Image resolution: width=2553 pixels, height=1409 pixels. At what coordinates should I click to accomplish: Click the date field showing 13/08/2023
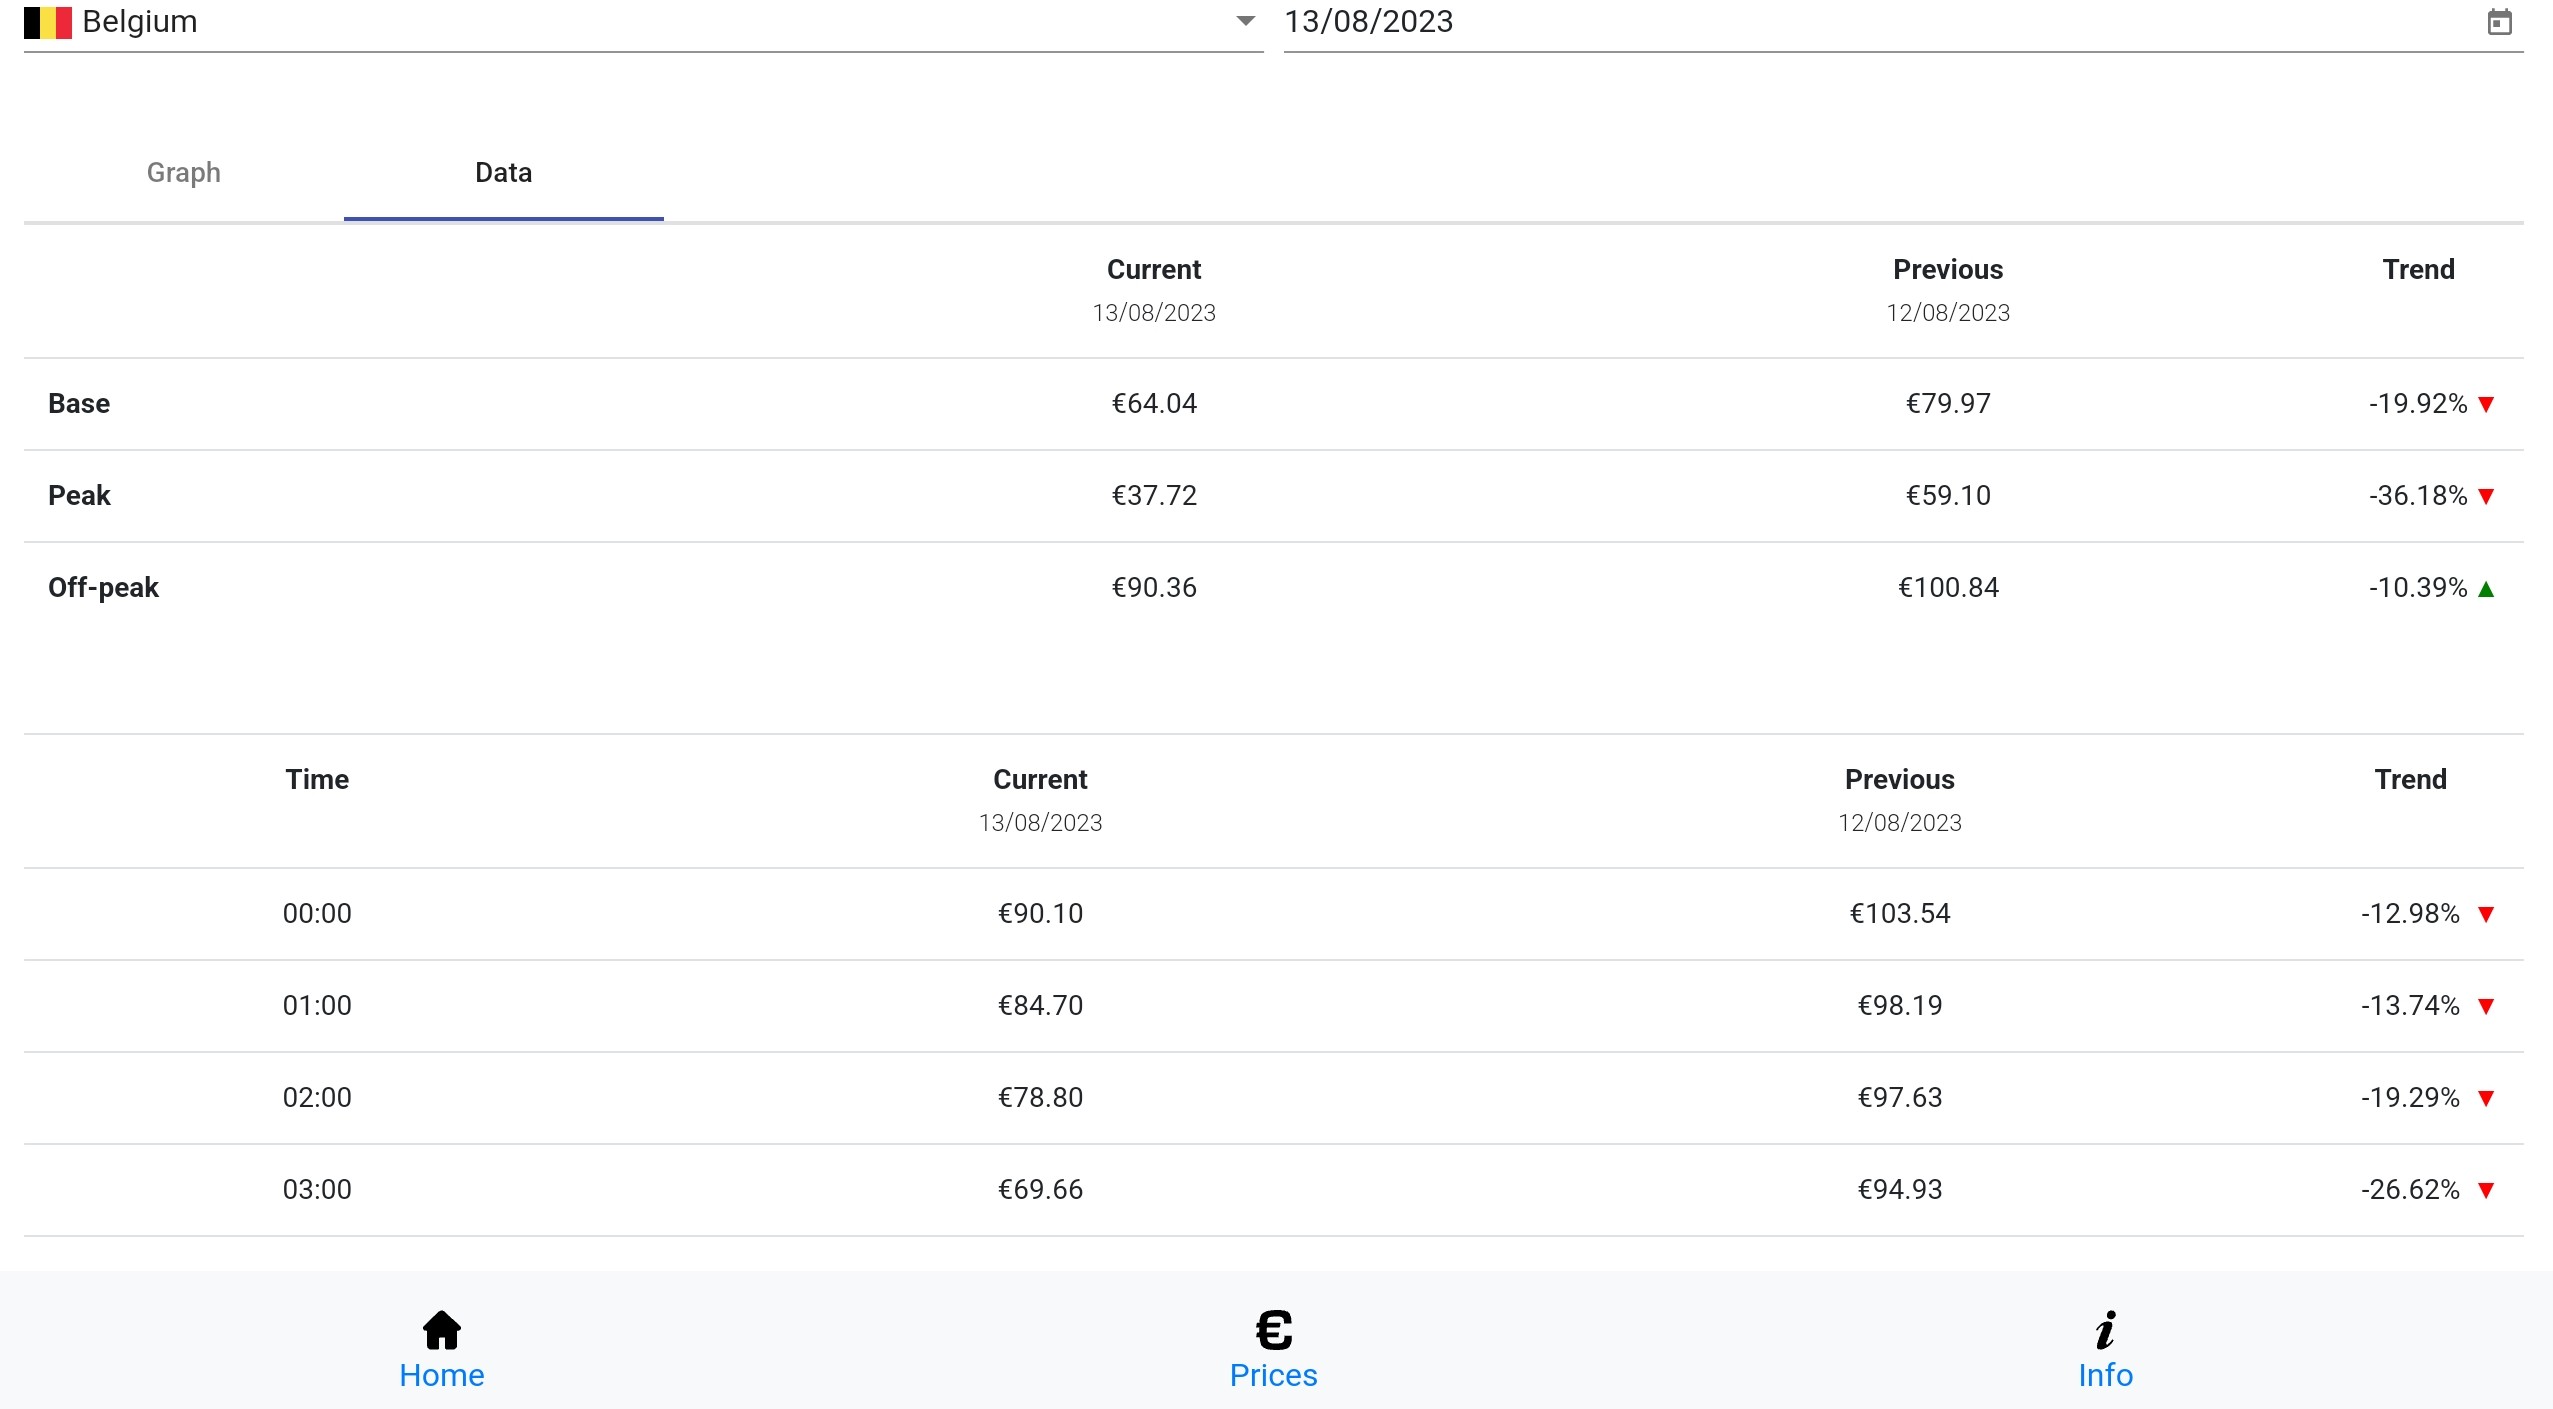click(1368, 22)
